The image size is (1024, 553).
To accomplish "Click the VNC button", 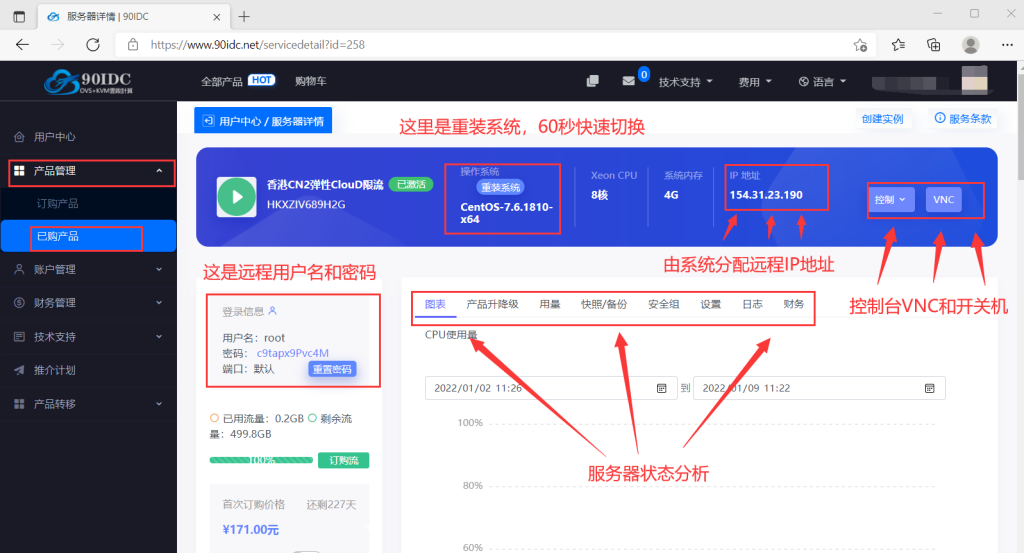I will [944, 200].
